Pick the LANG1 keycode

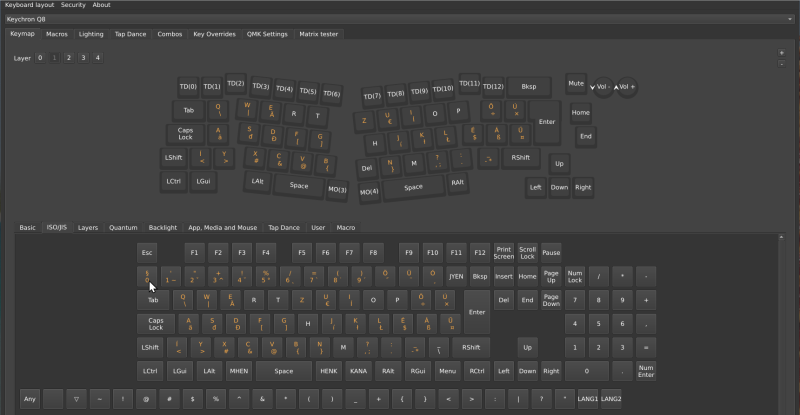(588, 399)
